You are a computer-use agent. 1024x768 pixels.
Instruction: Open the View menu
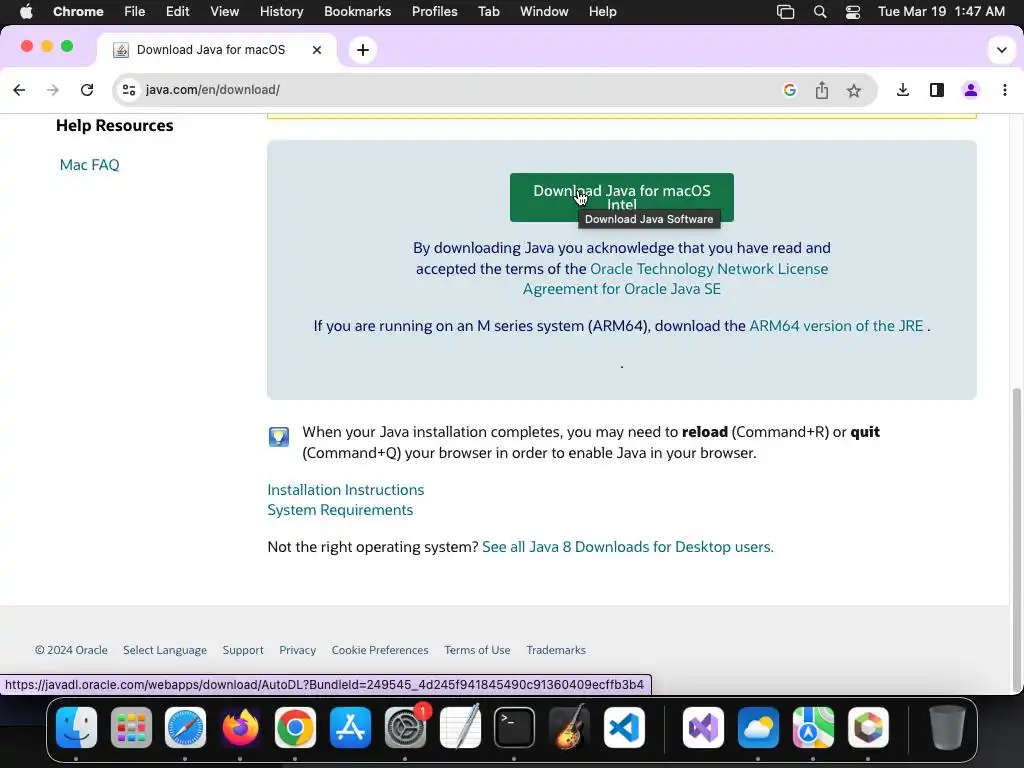click(224, 12)
